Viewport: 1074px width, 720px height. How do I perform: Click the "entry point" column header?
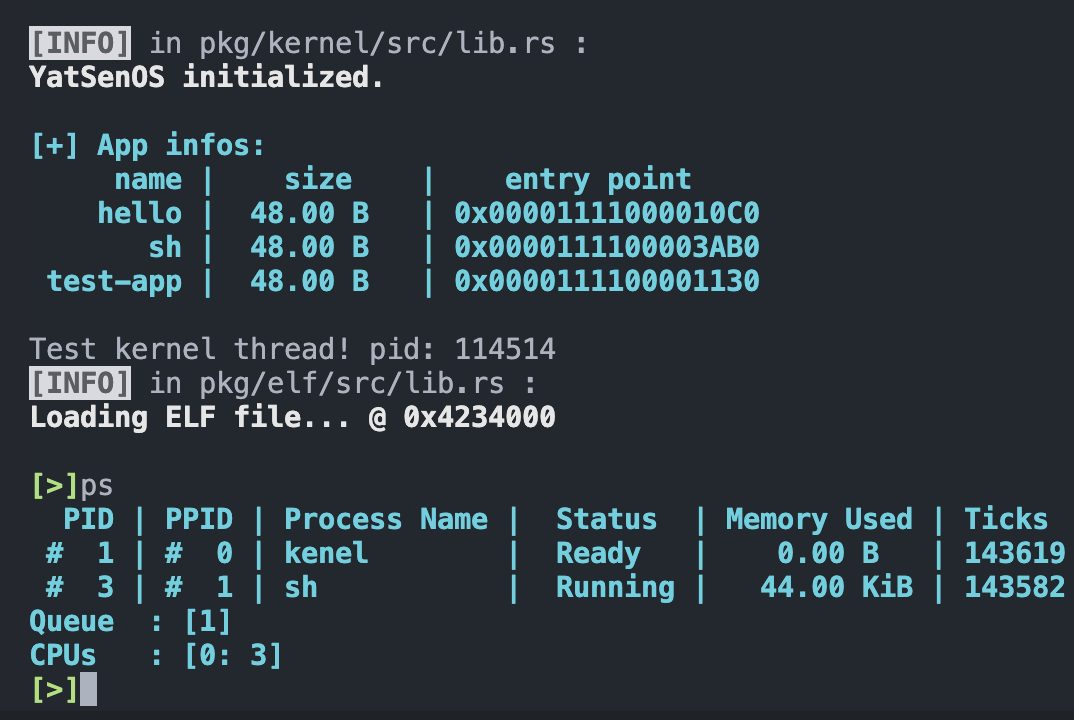(598, 180)
